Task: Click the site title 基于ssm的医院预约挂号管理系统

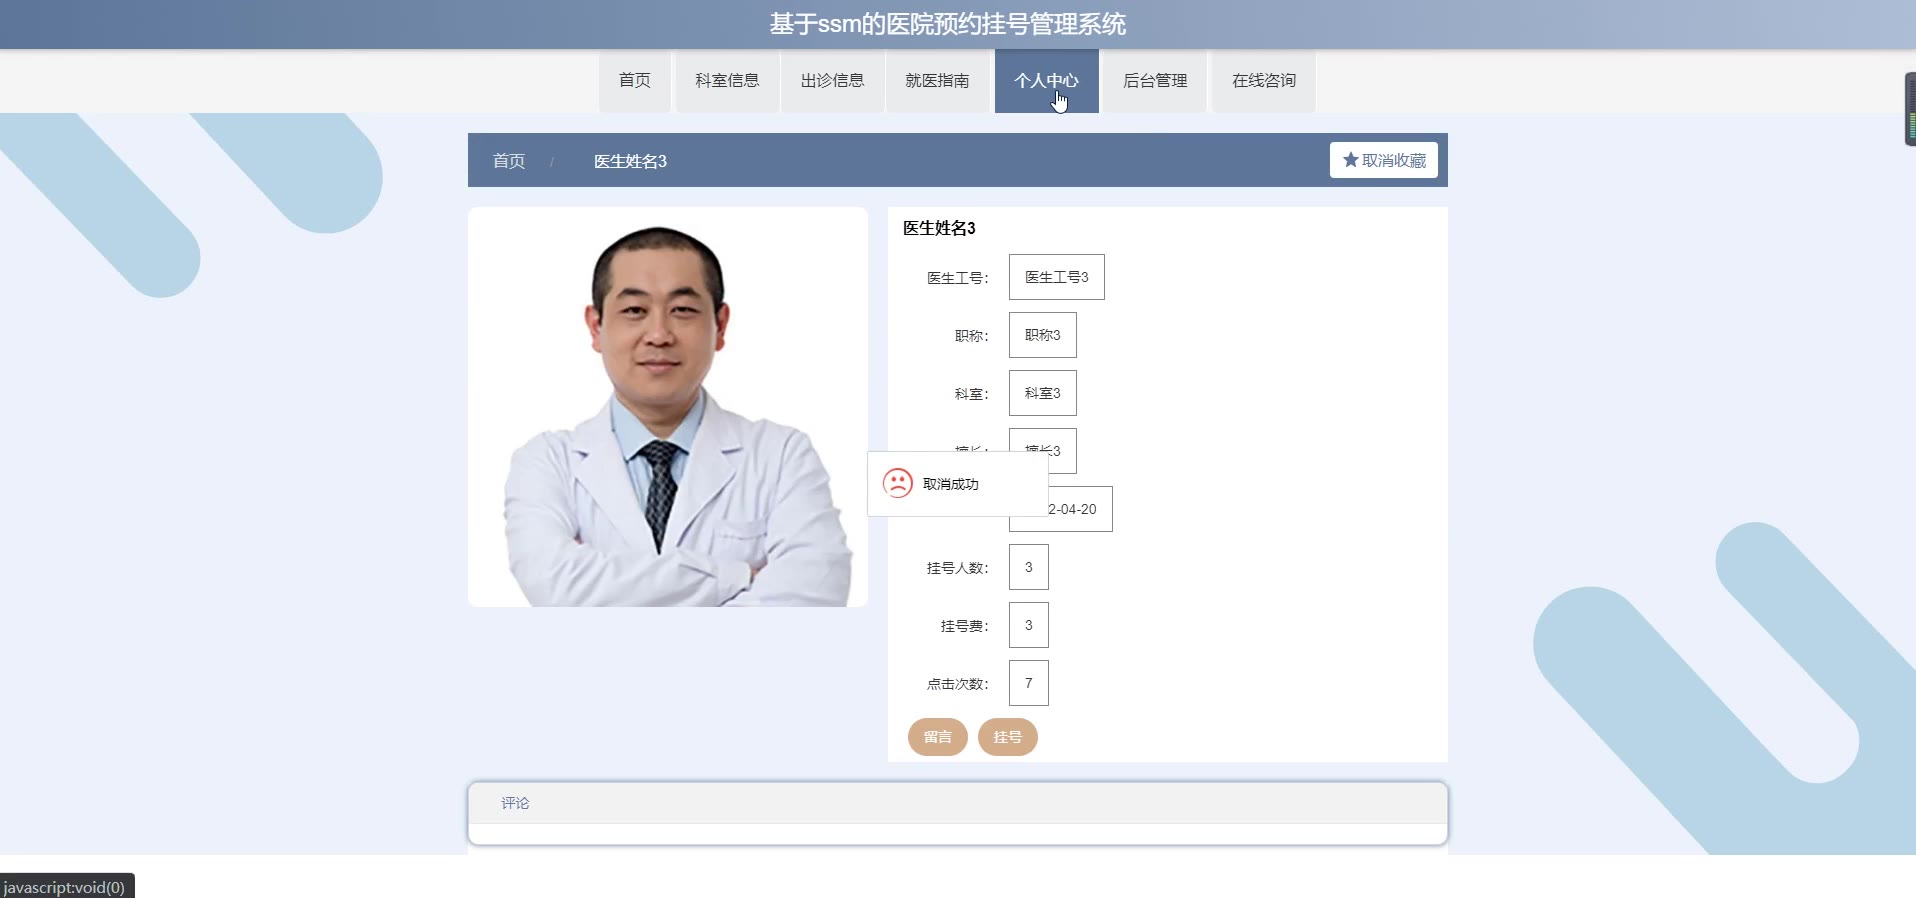Action: [948, 24]
